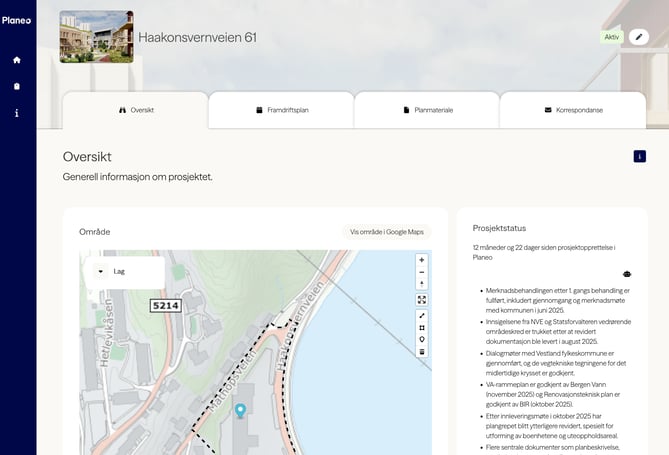Screen dimensions: 669x455
Task: Select the polygon drawing tool on map
Action: click(x=421, y=327)
